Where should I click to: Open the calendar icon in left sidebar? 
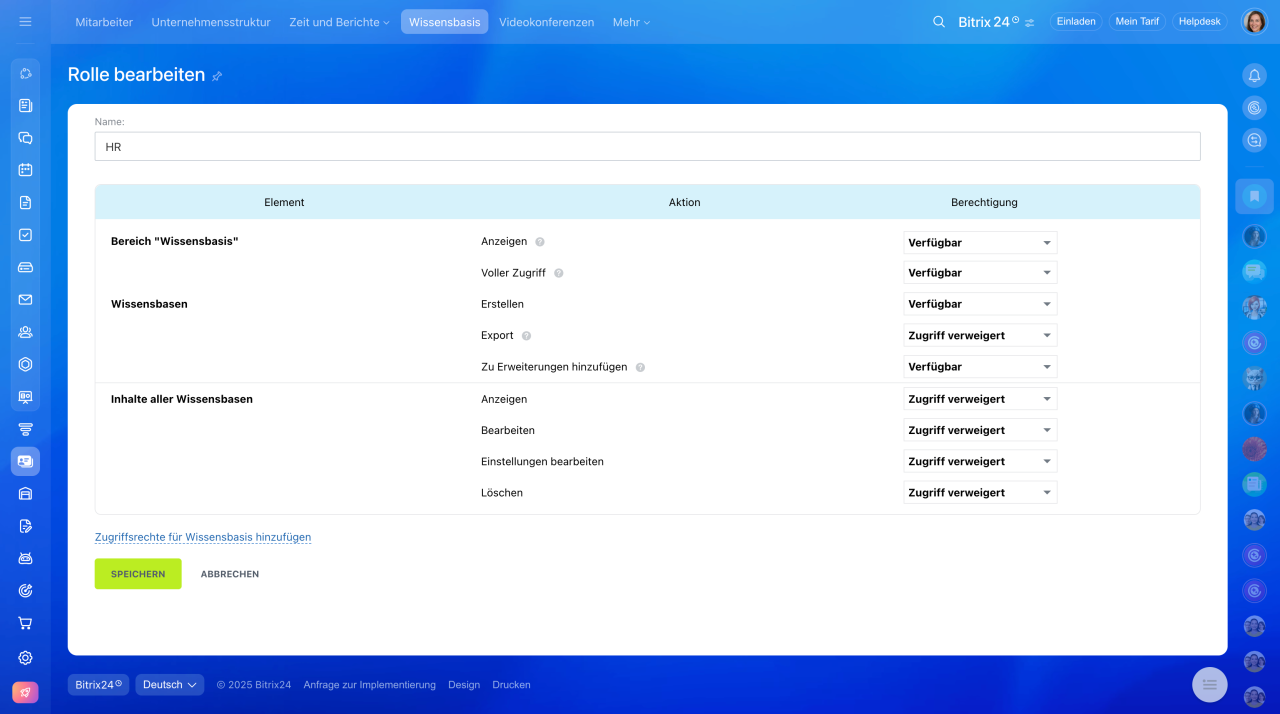(x=25, y=170)
